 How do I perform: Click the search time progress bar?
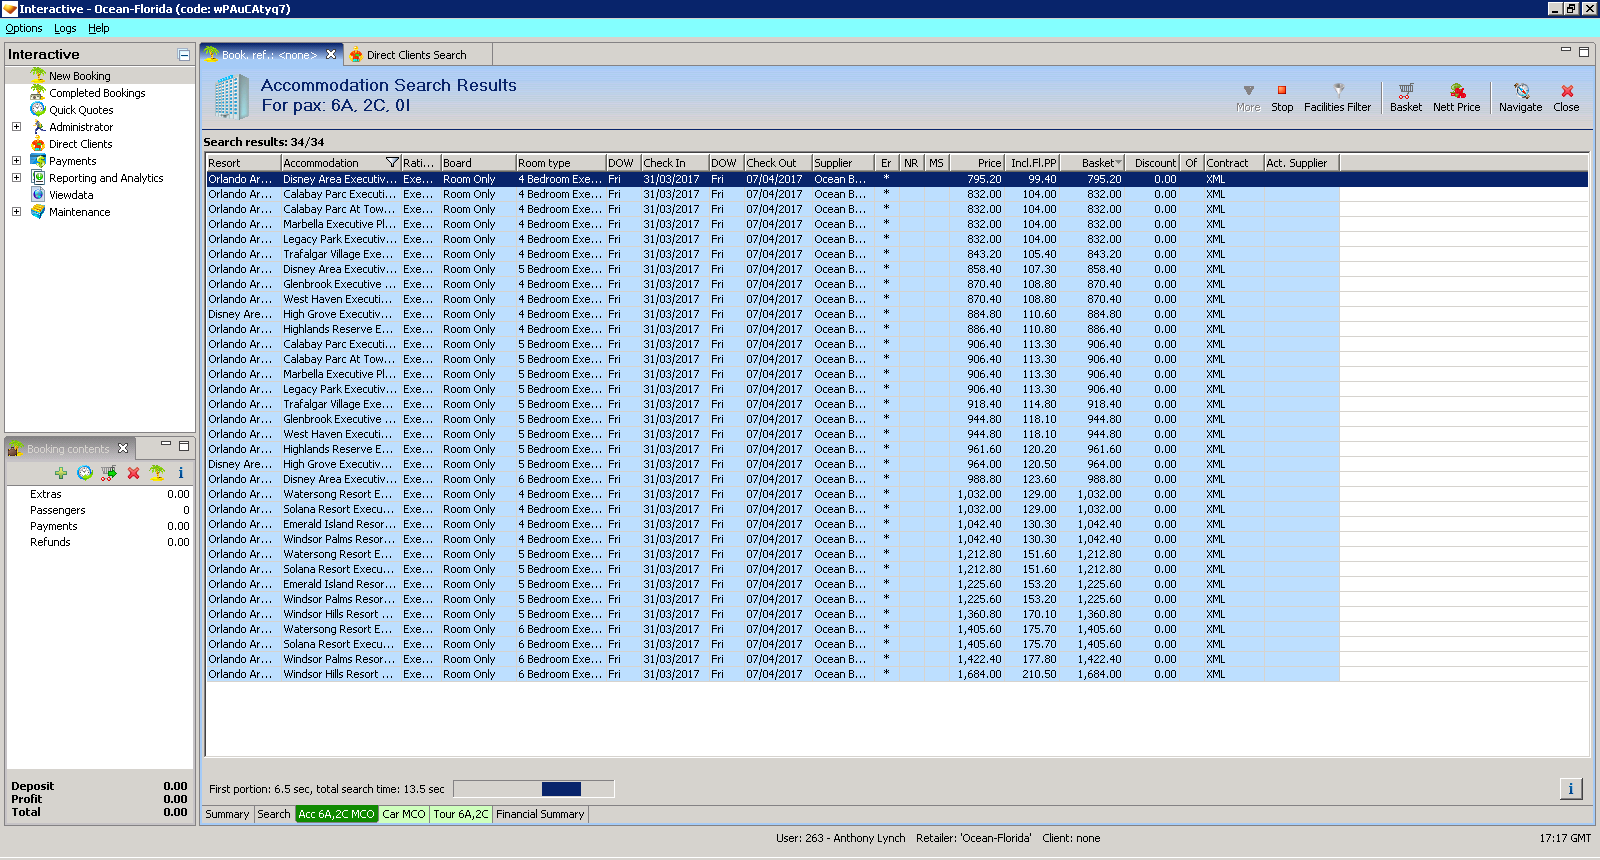coord(533,789)
